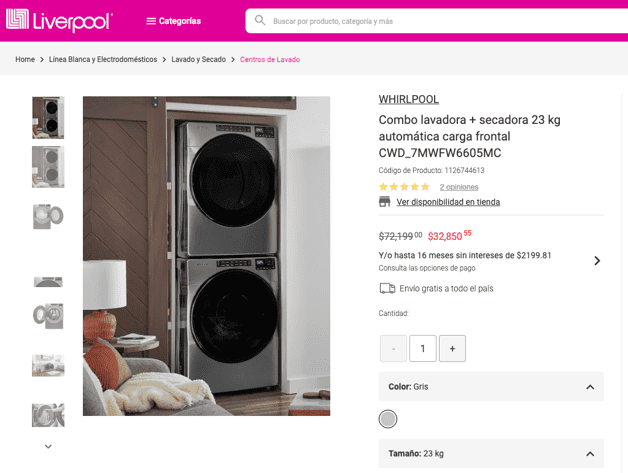The height and width of the screenshot is (473, 628).
Task: Click the search magnifier icon
Action: [260, 20]
